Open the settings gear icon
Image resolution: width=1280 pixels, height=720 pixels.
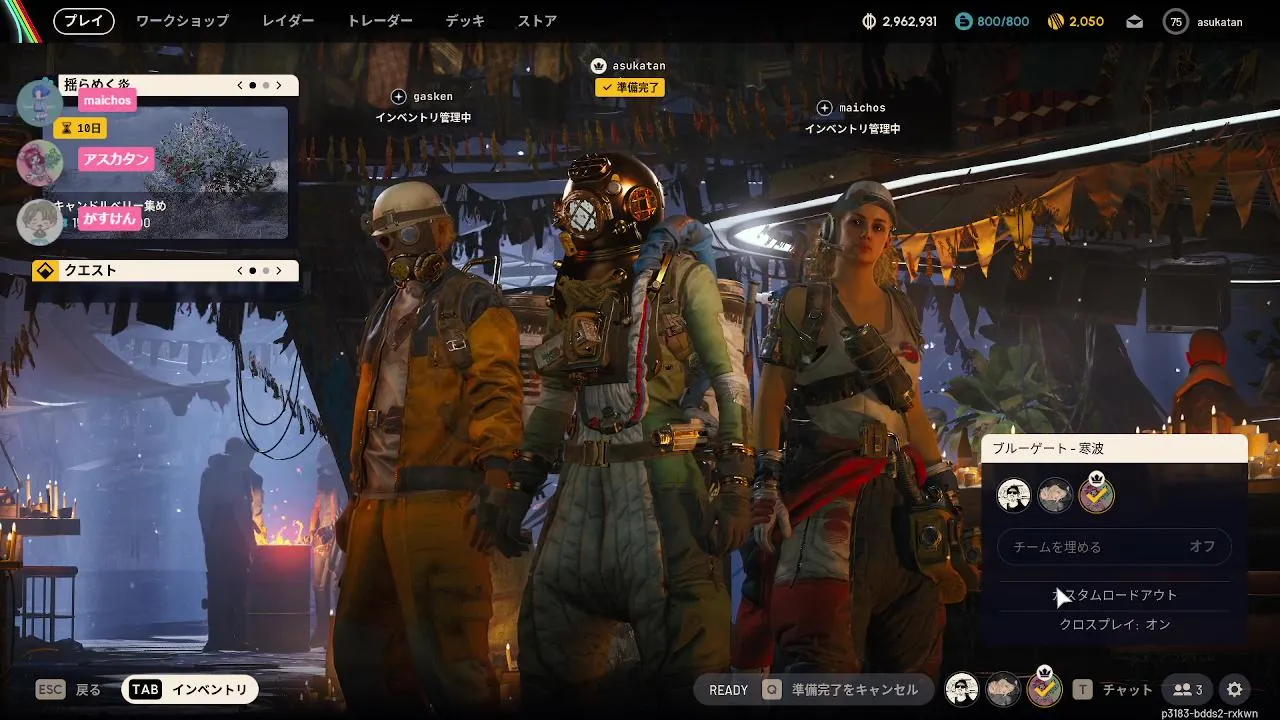1235,689
